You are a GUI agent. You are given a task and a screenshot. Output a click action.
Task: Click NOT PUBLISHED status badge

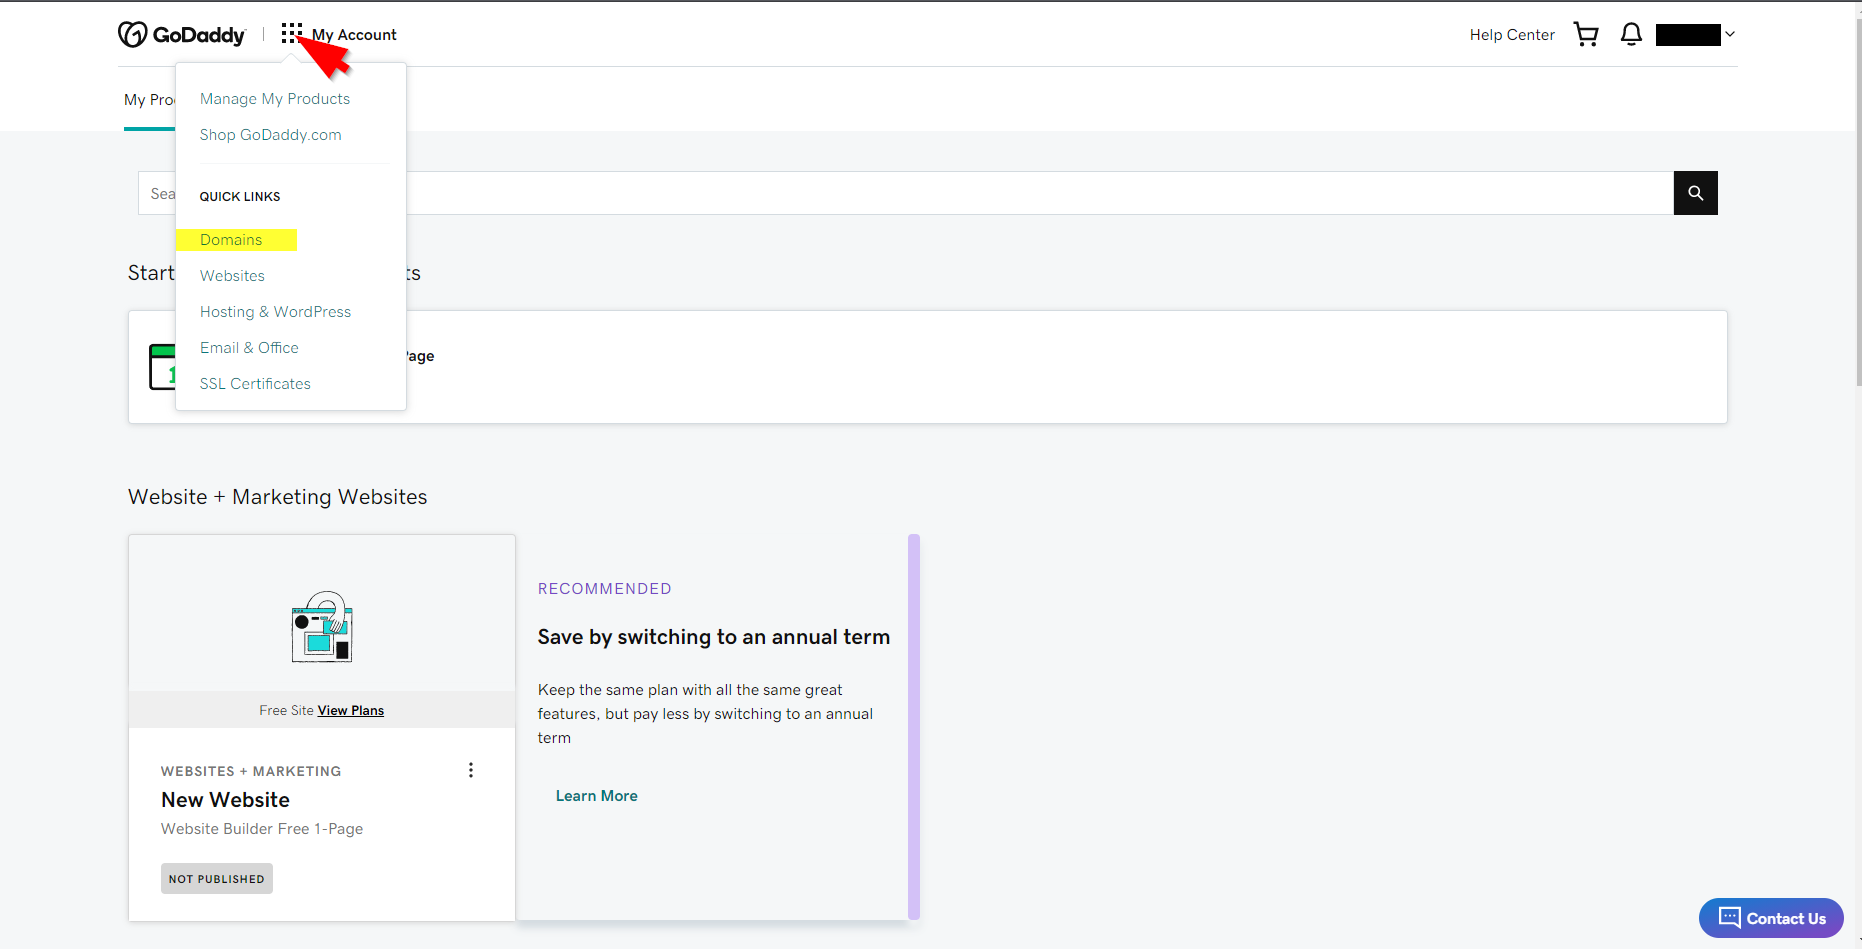217,879
